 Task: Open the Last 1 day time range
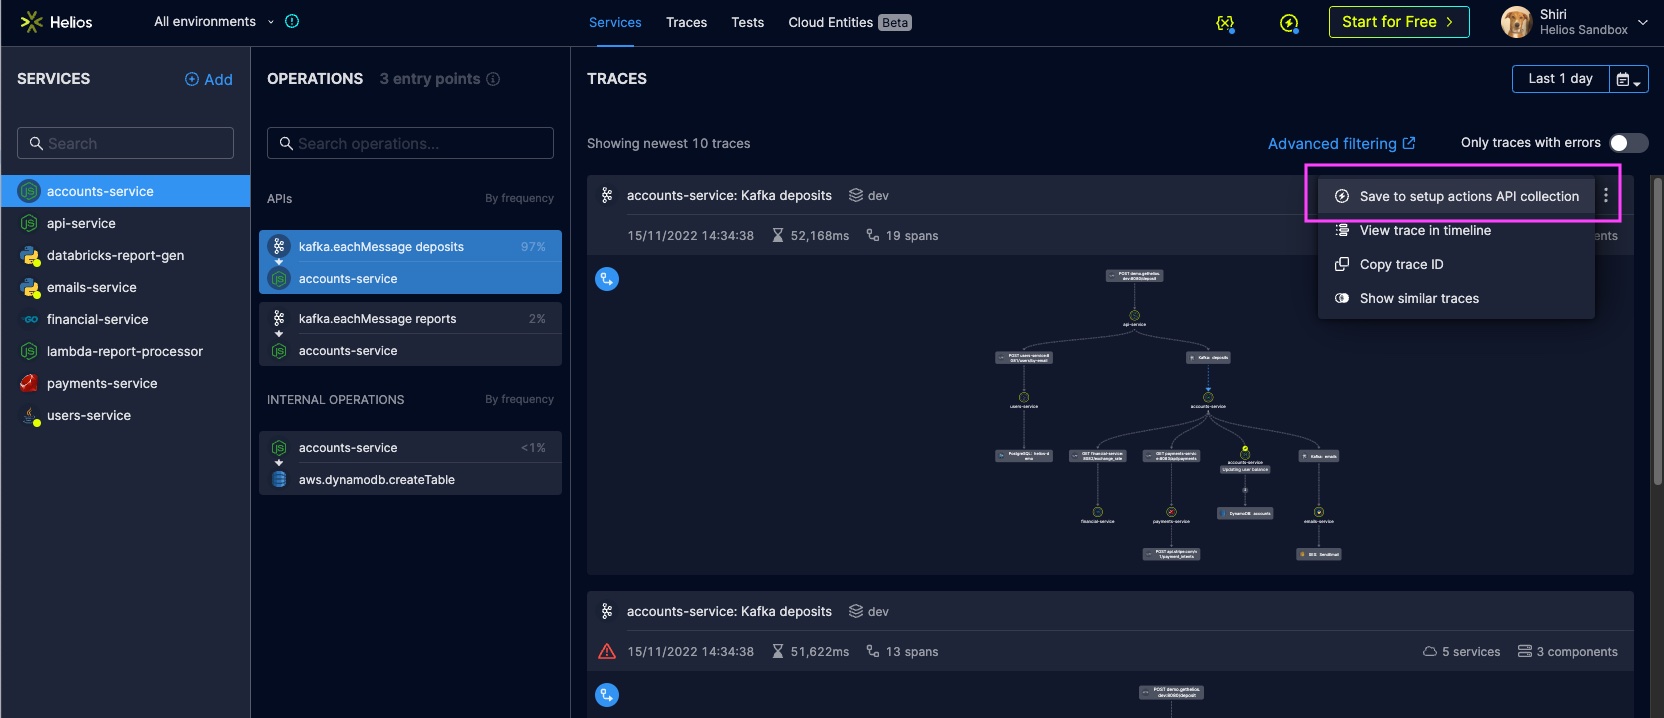pos(1560,79)
